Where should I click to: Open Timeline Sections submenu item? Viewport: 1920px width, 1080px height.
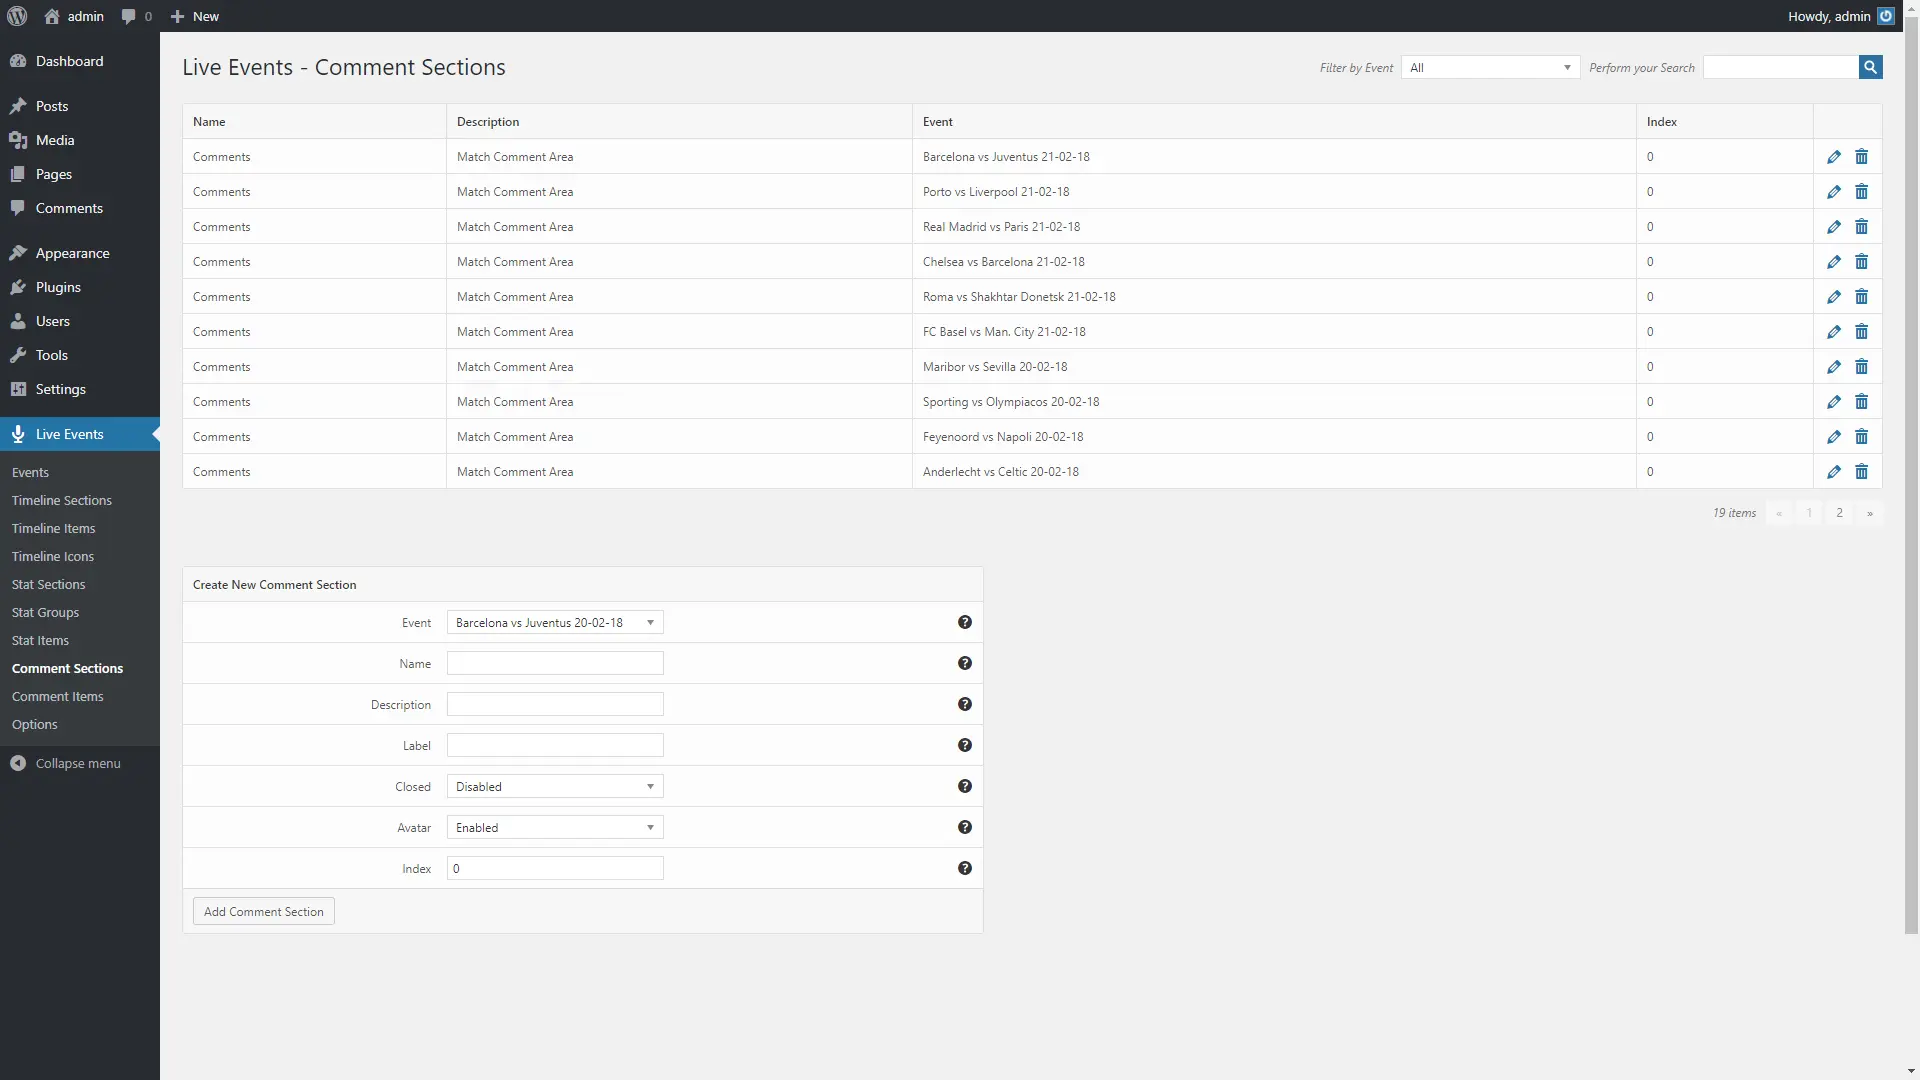(x=62, y=500)
